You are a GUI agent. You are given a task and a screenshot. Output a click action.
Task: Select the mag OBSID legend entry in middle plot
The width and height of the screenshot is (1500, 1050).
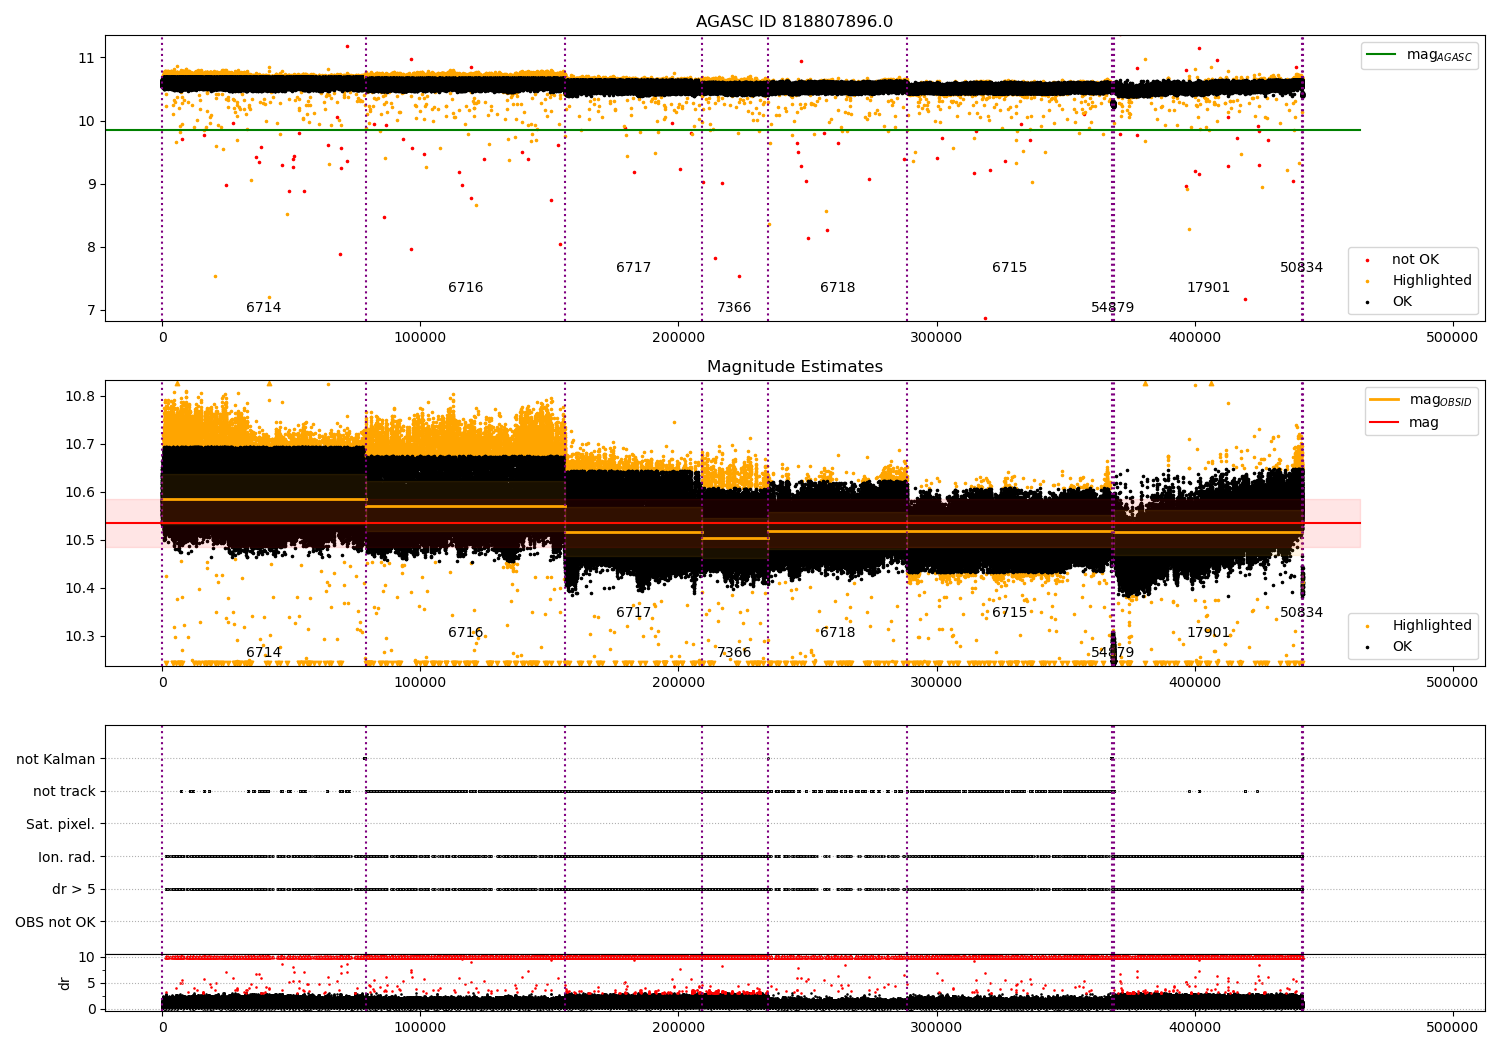[1421, 400]
